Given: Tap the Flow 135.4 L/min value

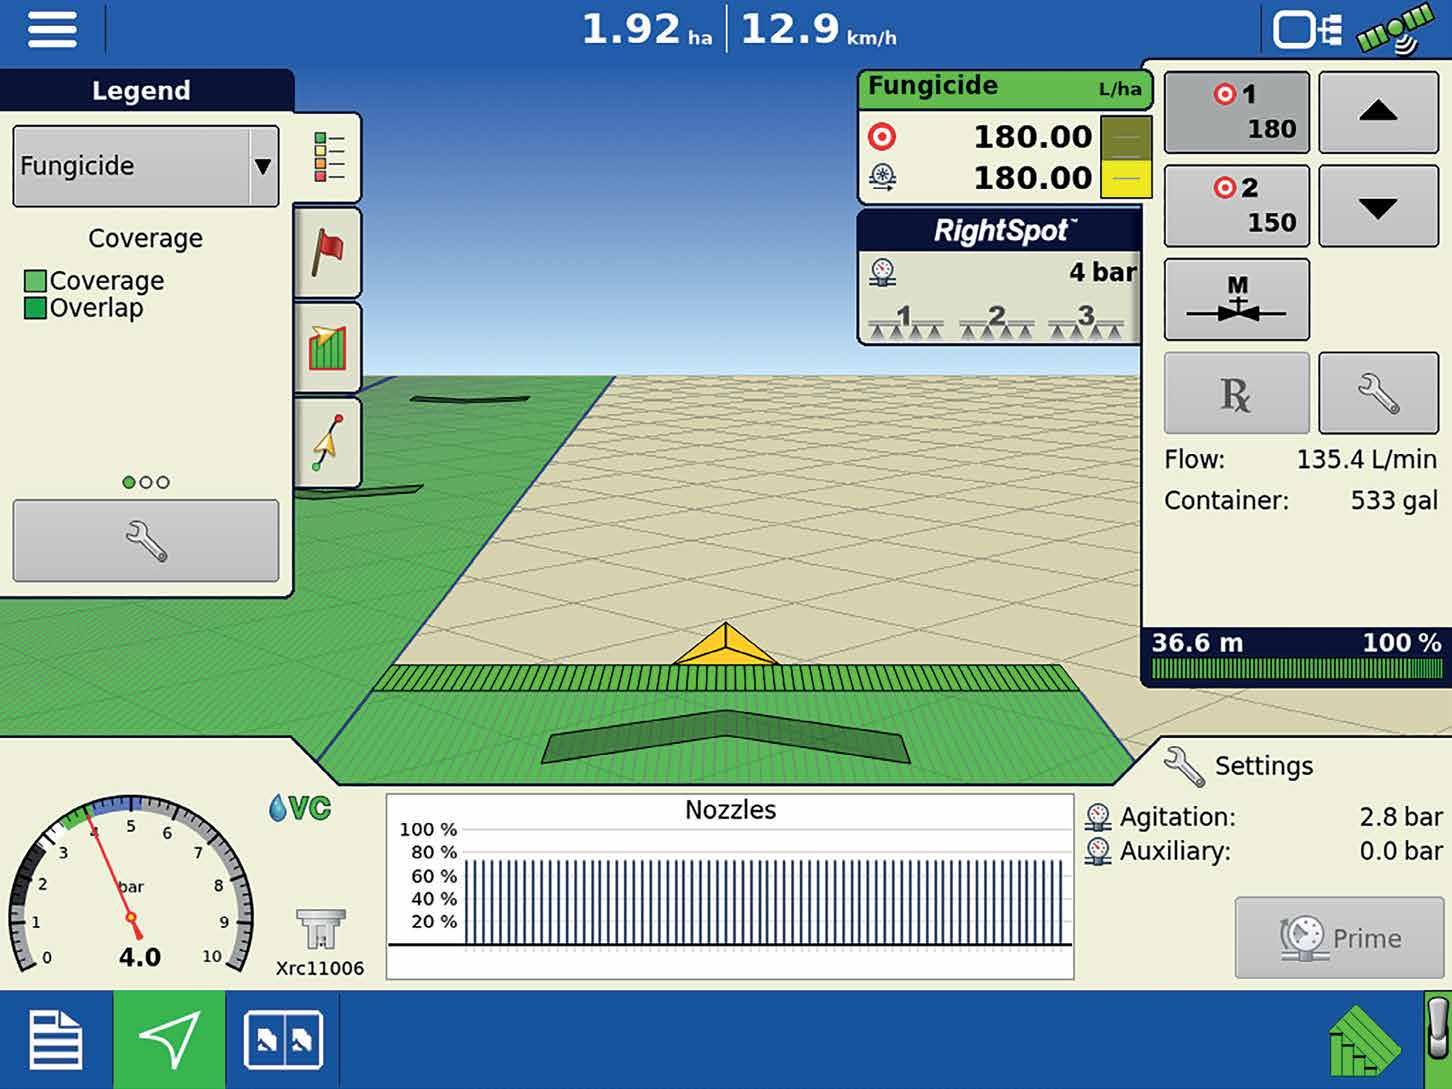Looking at the screenshot, I should click(x=1366, y=460).
